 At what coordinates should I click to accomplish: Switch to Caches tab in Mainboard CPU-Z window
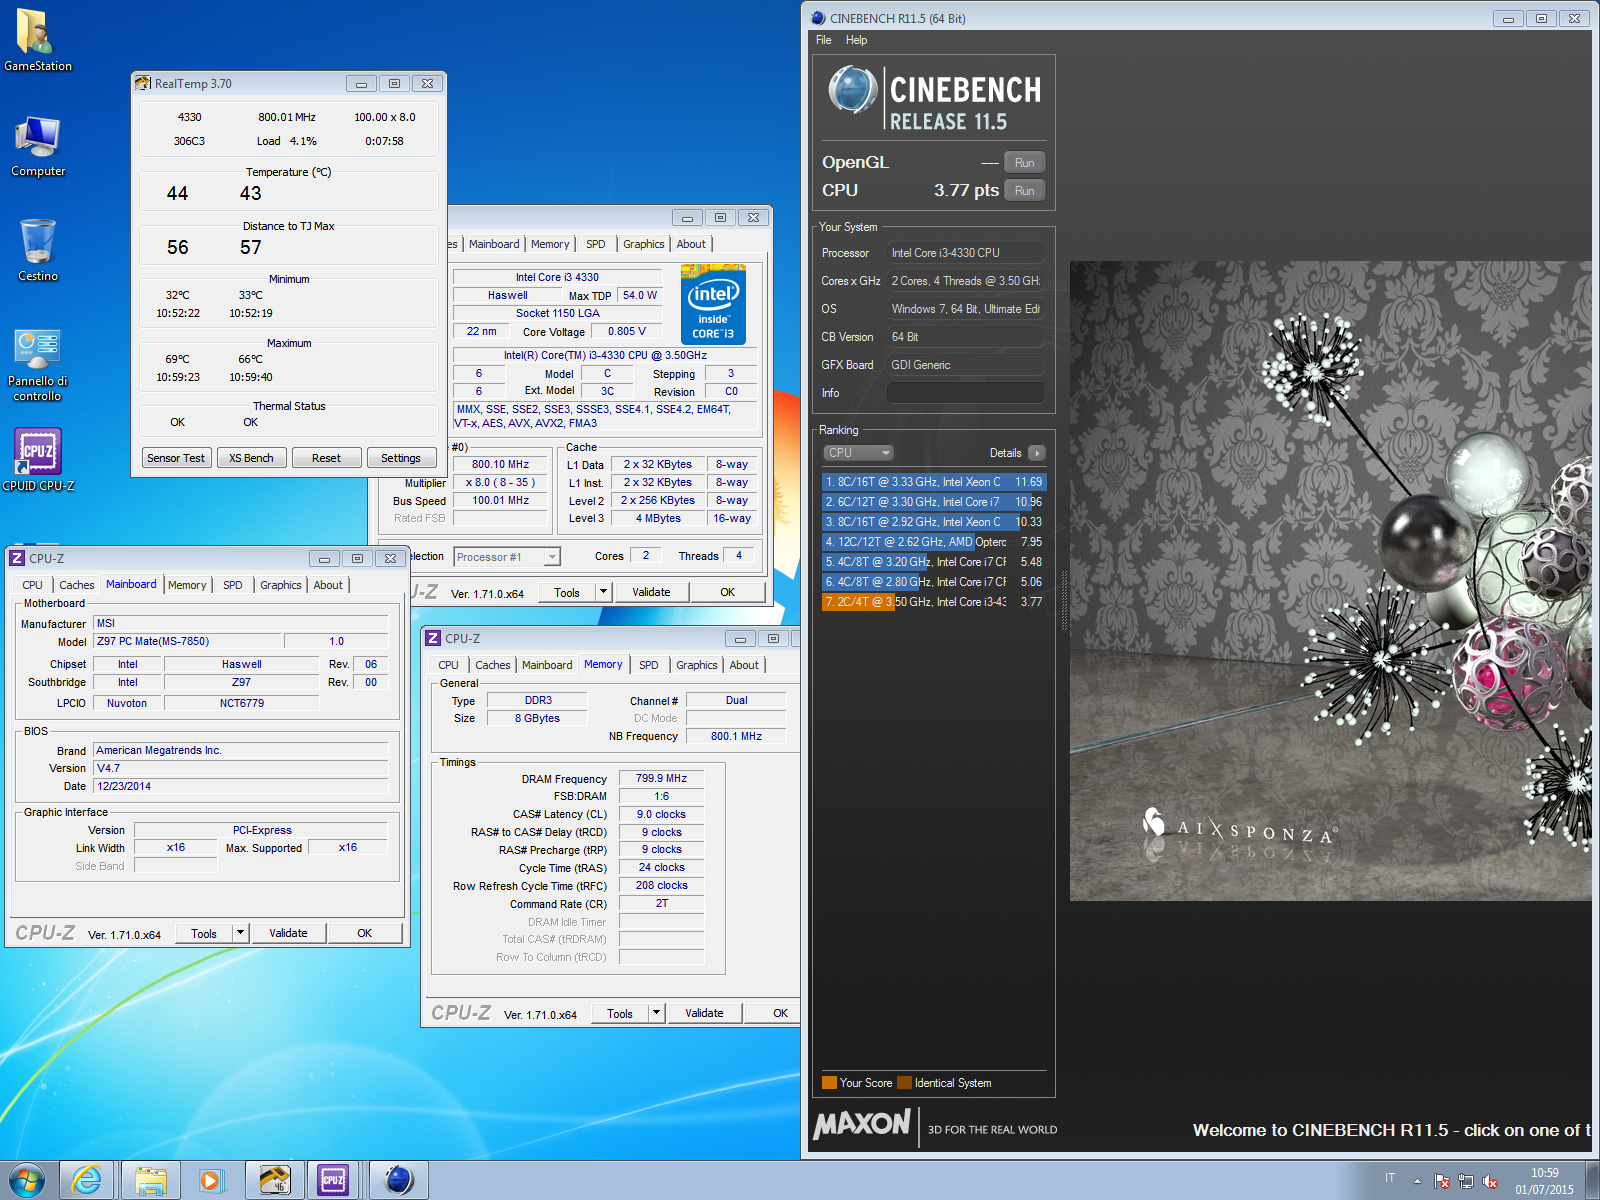coord(76,585)
